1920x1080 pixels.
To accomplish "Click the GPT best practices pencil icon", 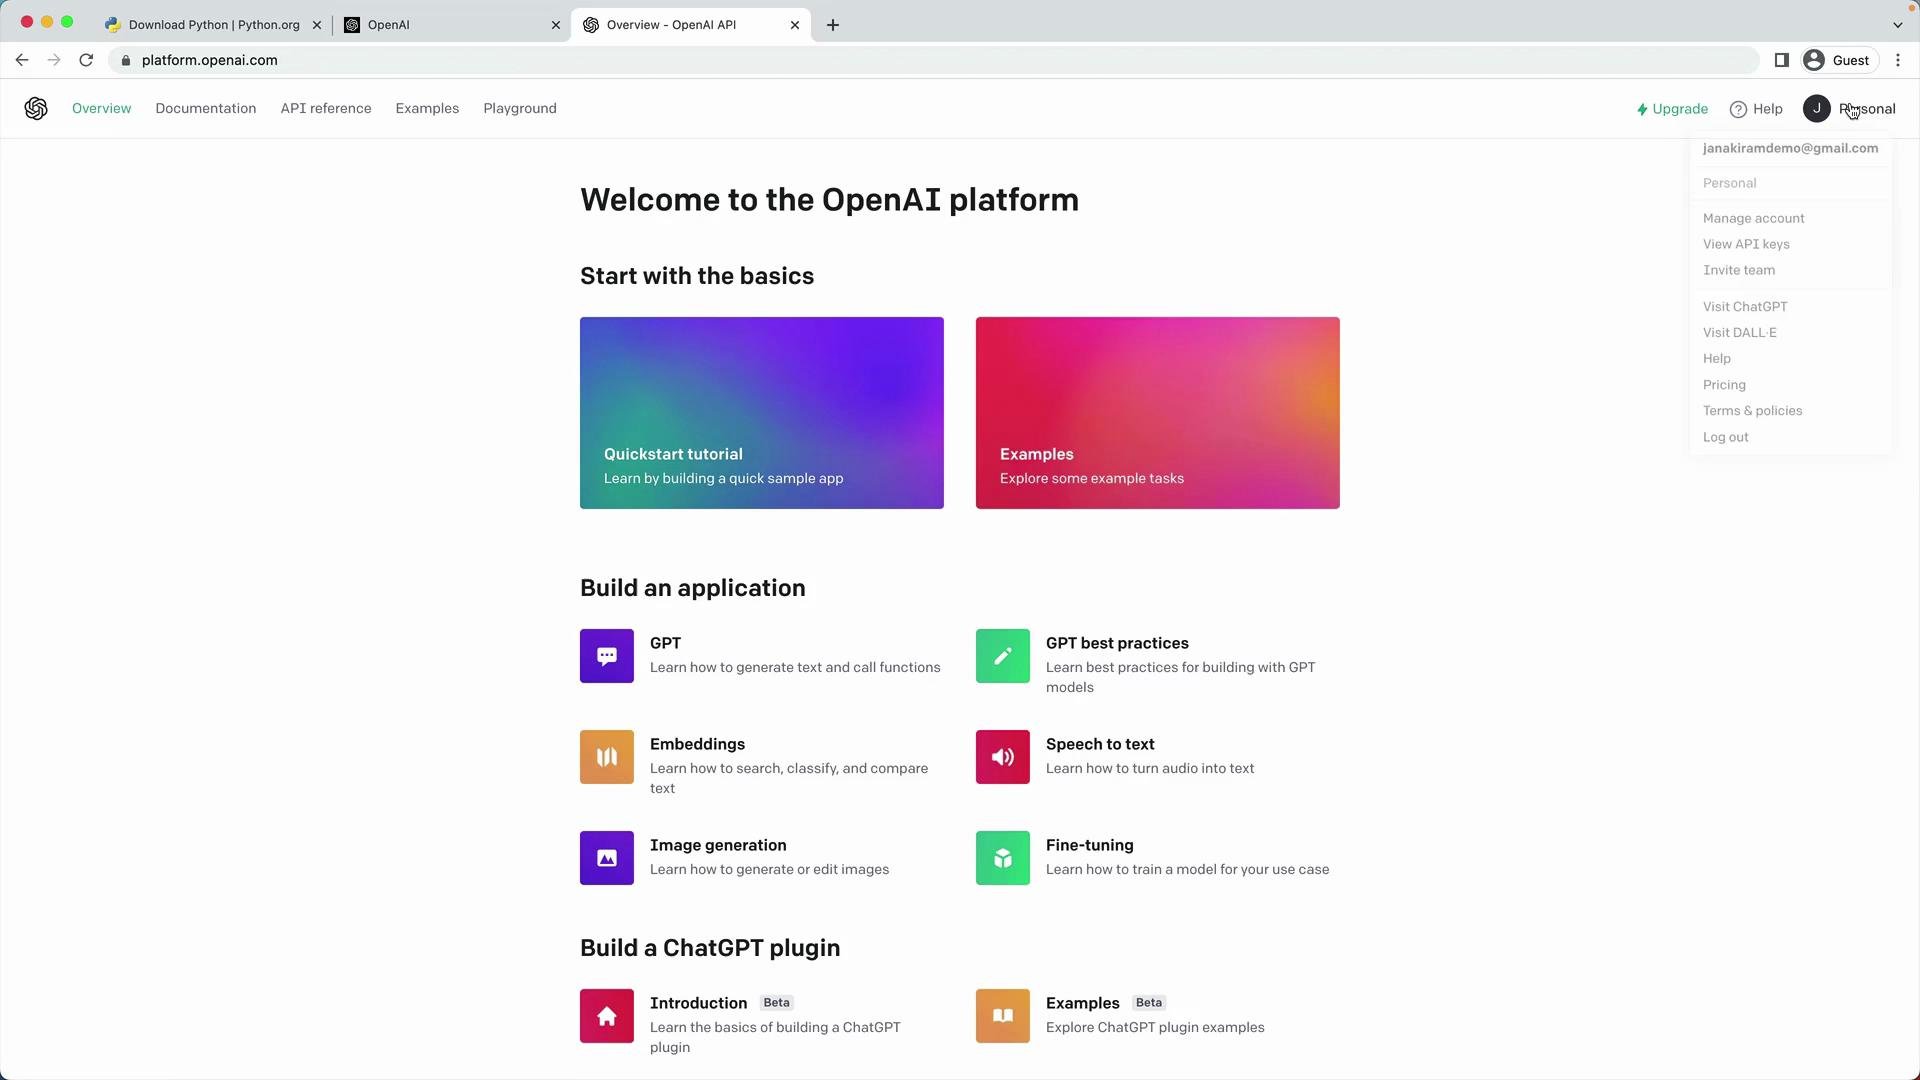I will [1003, 656].
